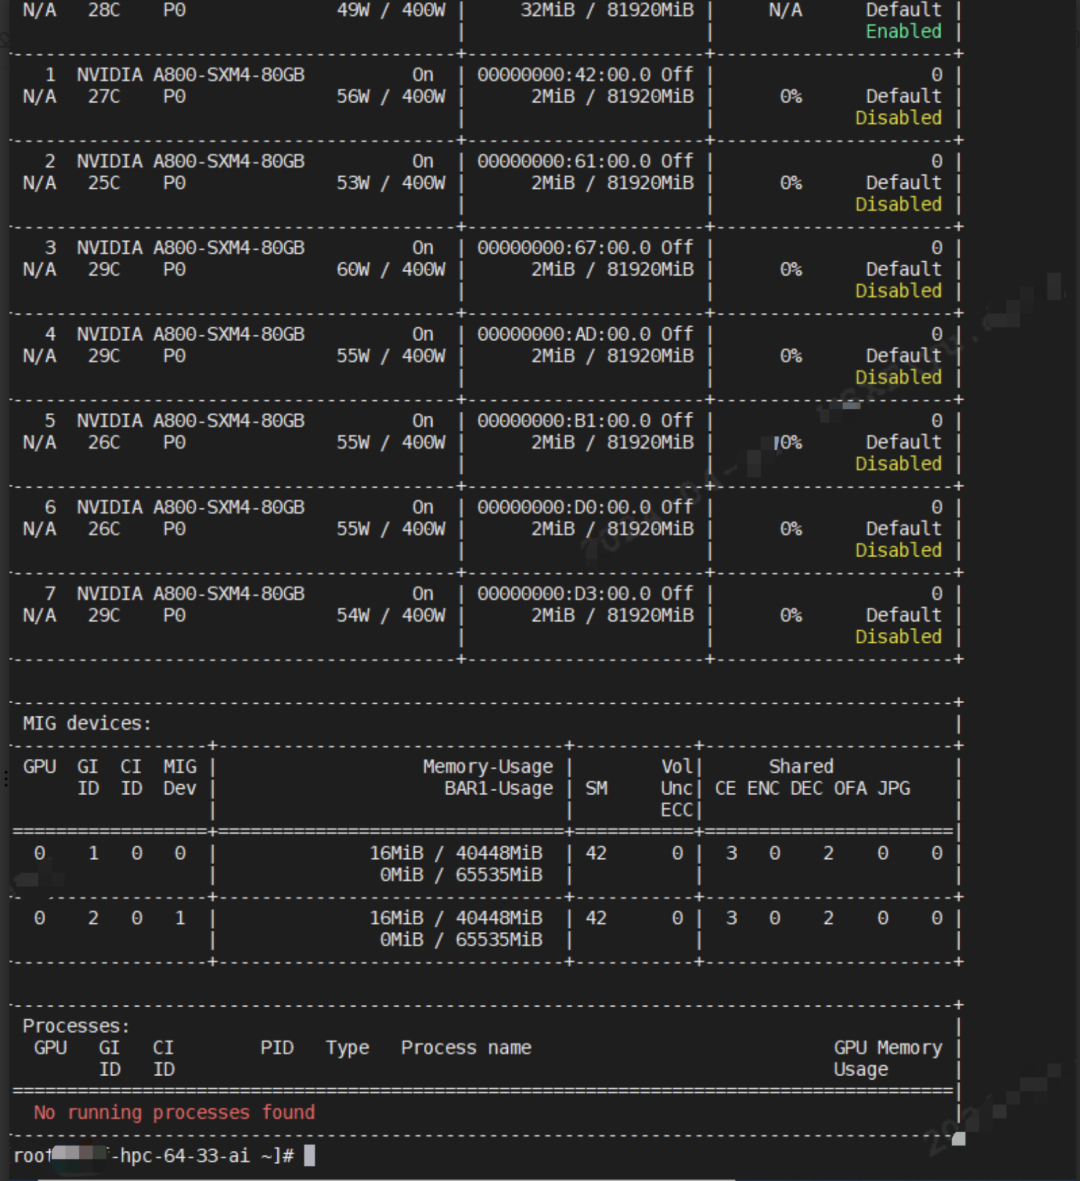Viewport: 1080px width, 1181px height.
Task: Select the 'PID' column header
Action: click(277, 1048)
